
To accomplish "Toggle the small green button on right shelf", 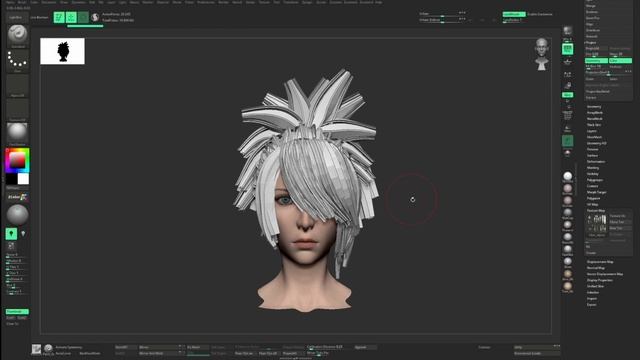I will pos(567,95).
